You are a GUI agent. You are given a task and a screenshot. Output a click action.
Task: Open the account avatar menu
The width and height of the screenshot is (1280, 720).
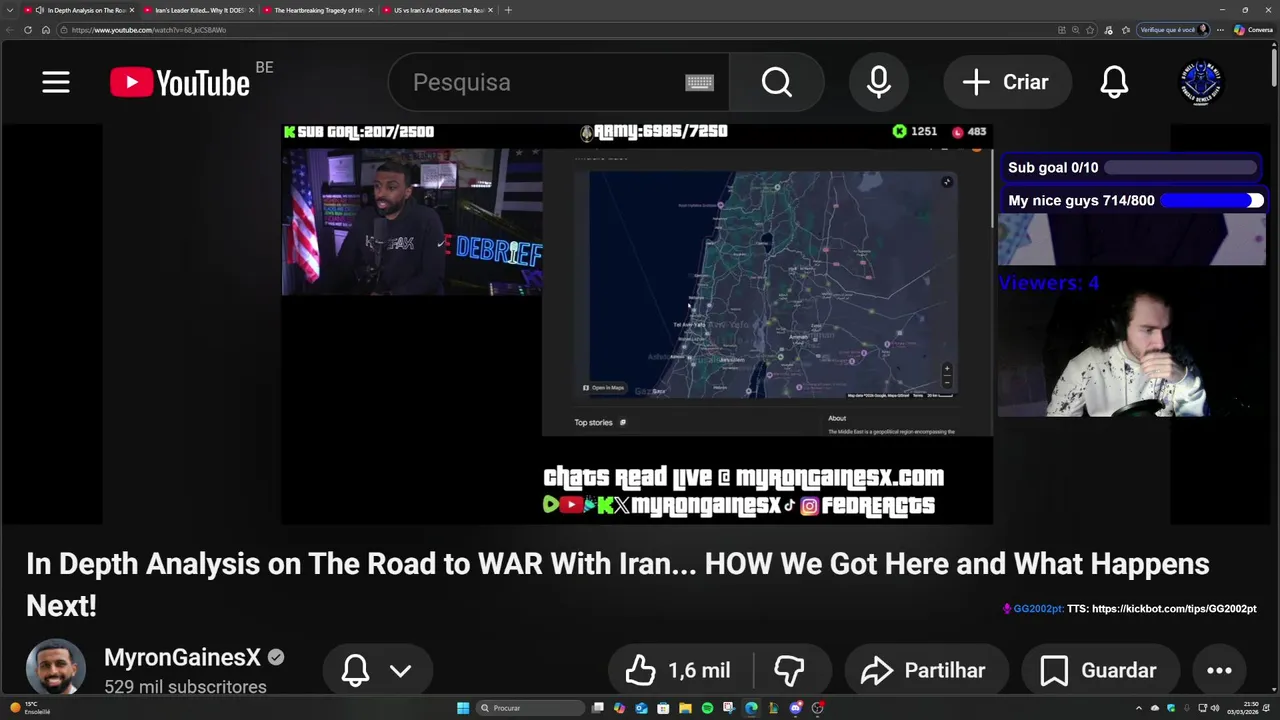1200,82
